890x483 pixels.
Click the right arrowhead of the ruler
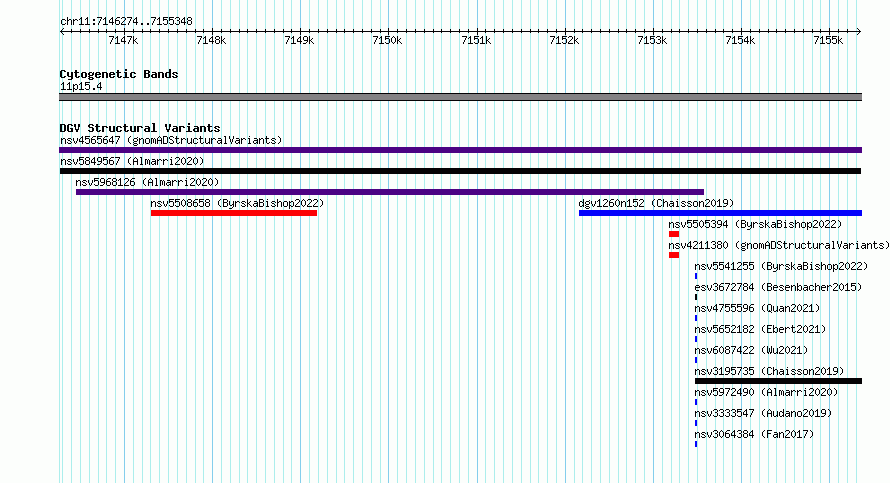[859, 31]
